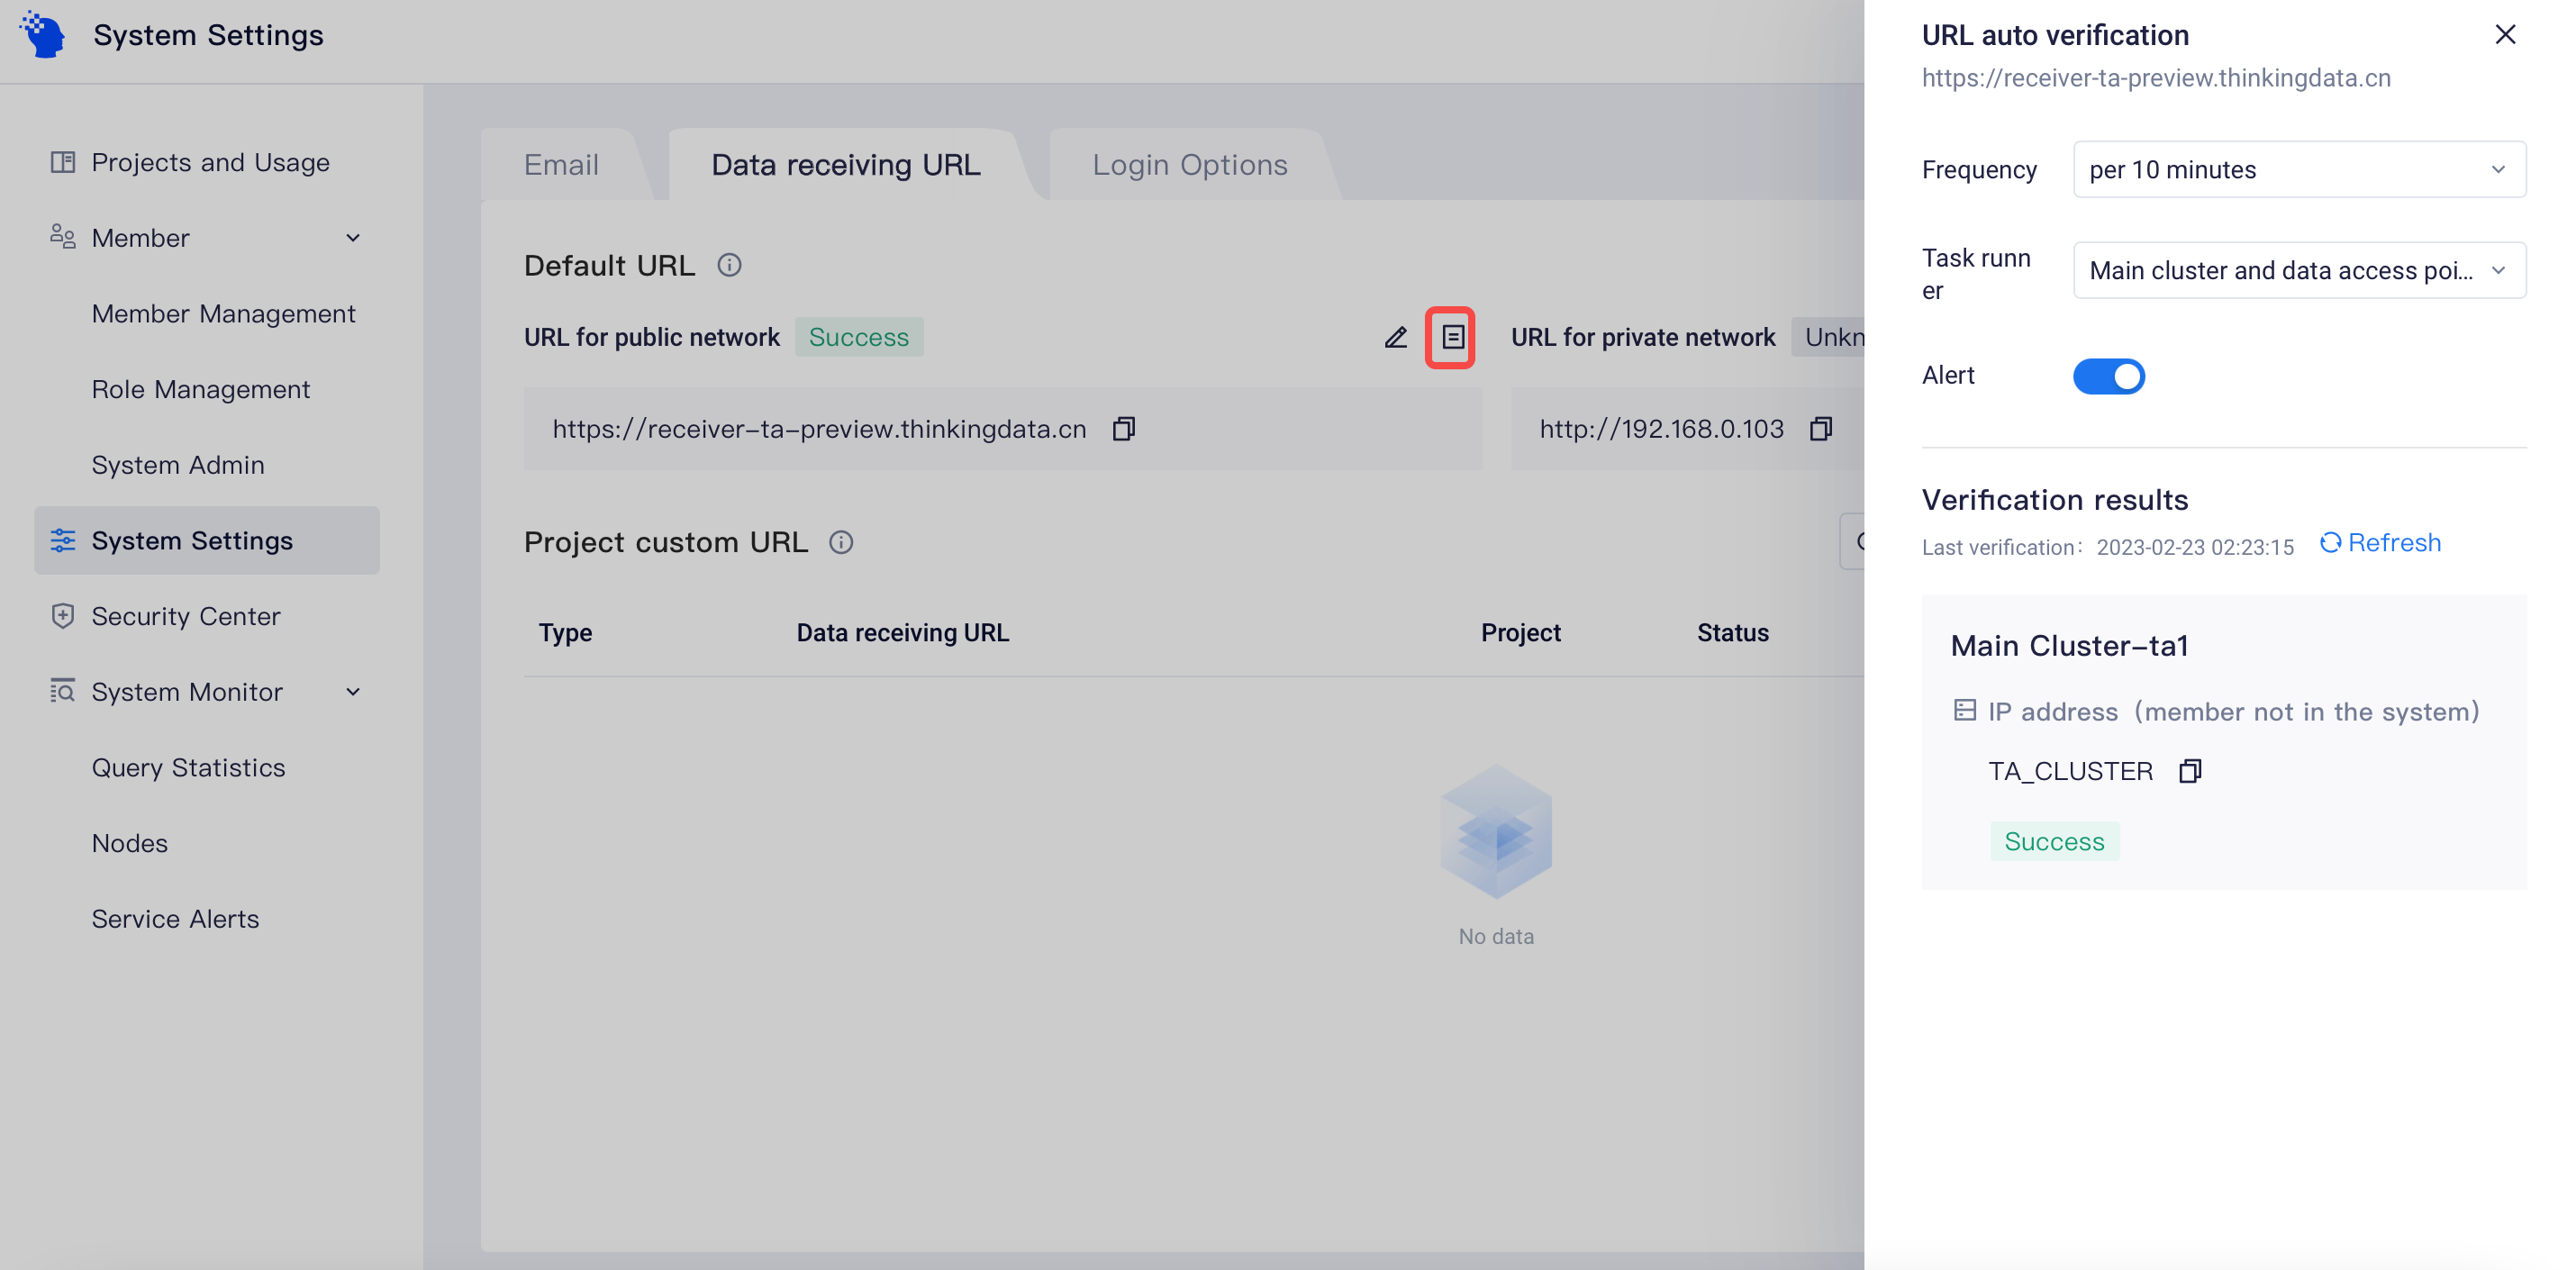Click the Project custom URL info icon

click(x=841, y=542)
